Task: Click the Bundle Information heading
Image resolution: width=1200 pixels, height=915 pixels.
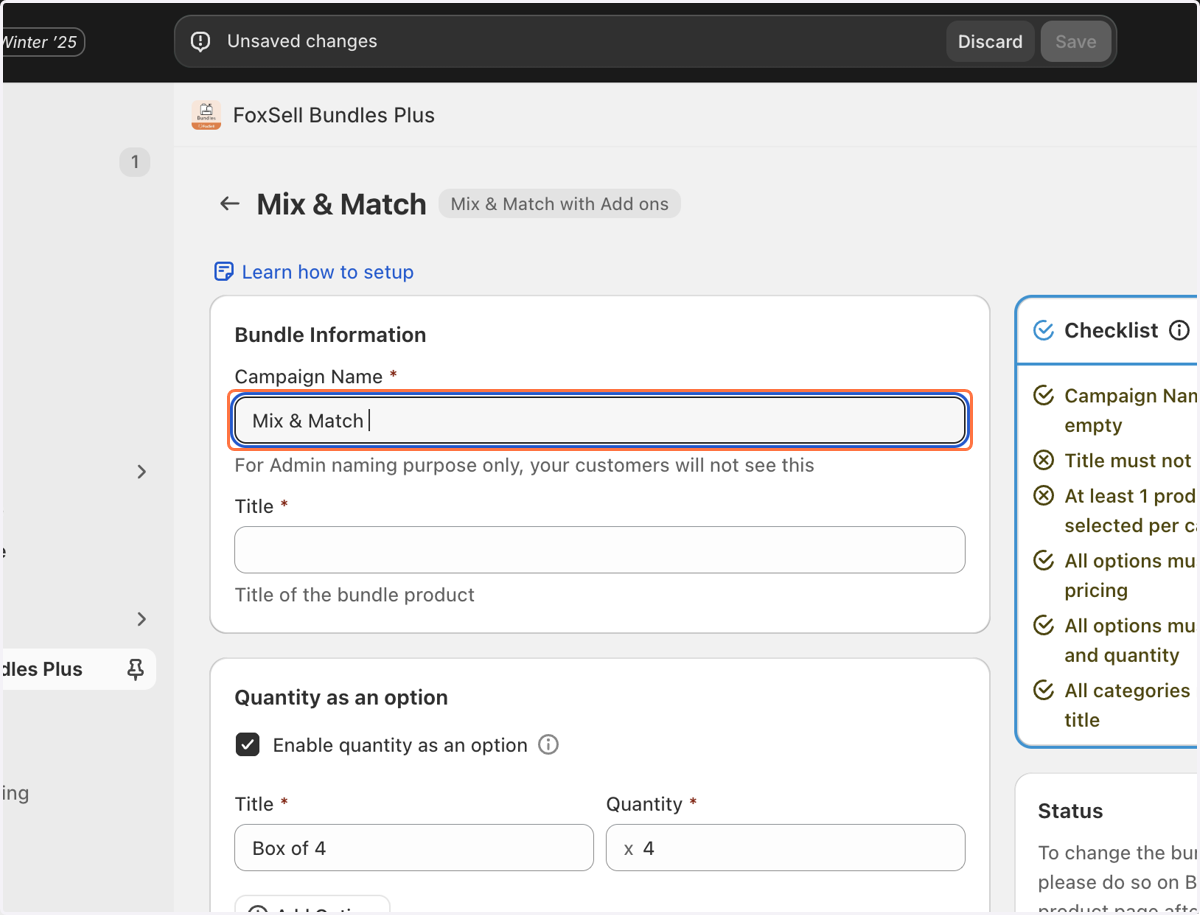Action: point(330,335)
